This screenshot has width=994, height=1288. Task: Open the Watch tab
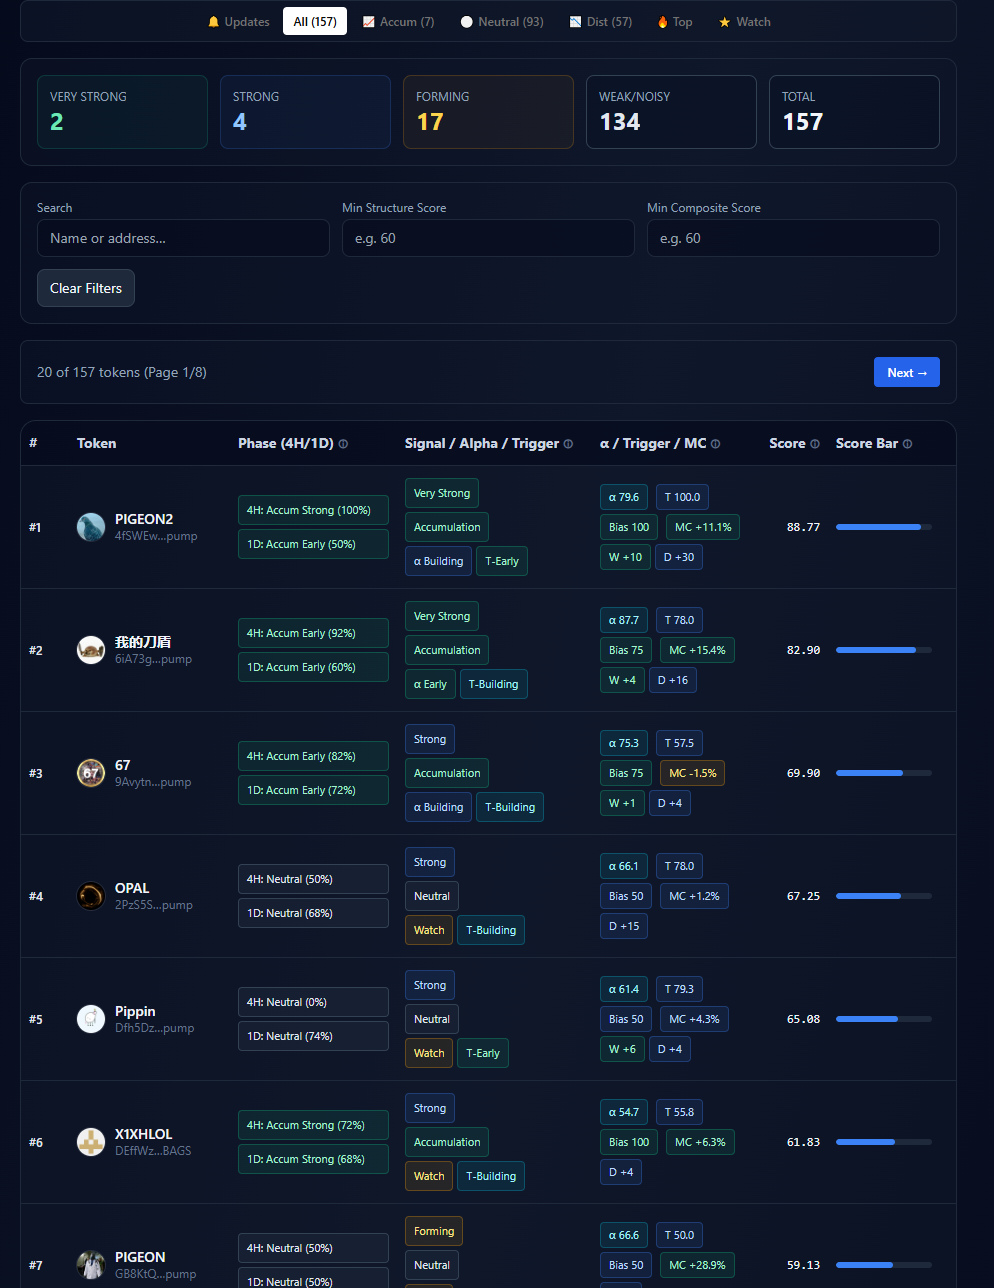[745, 22]
